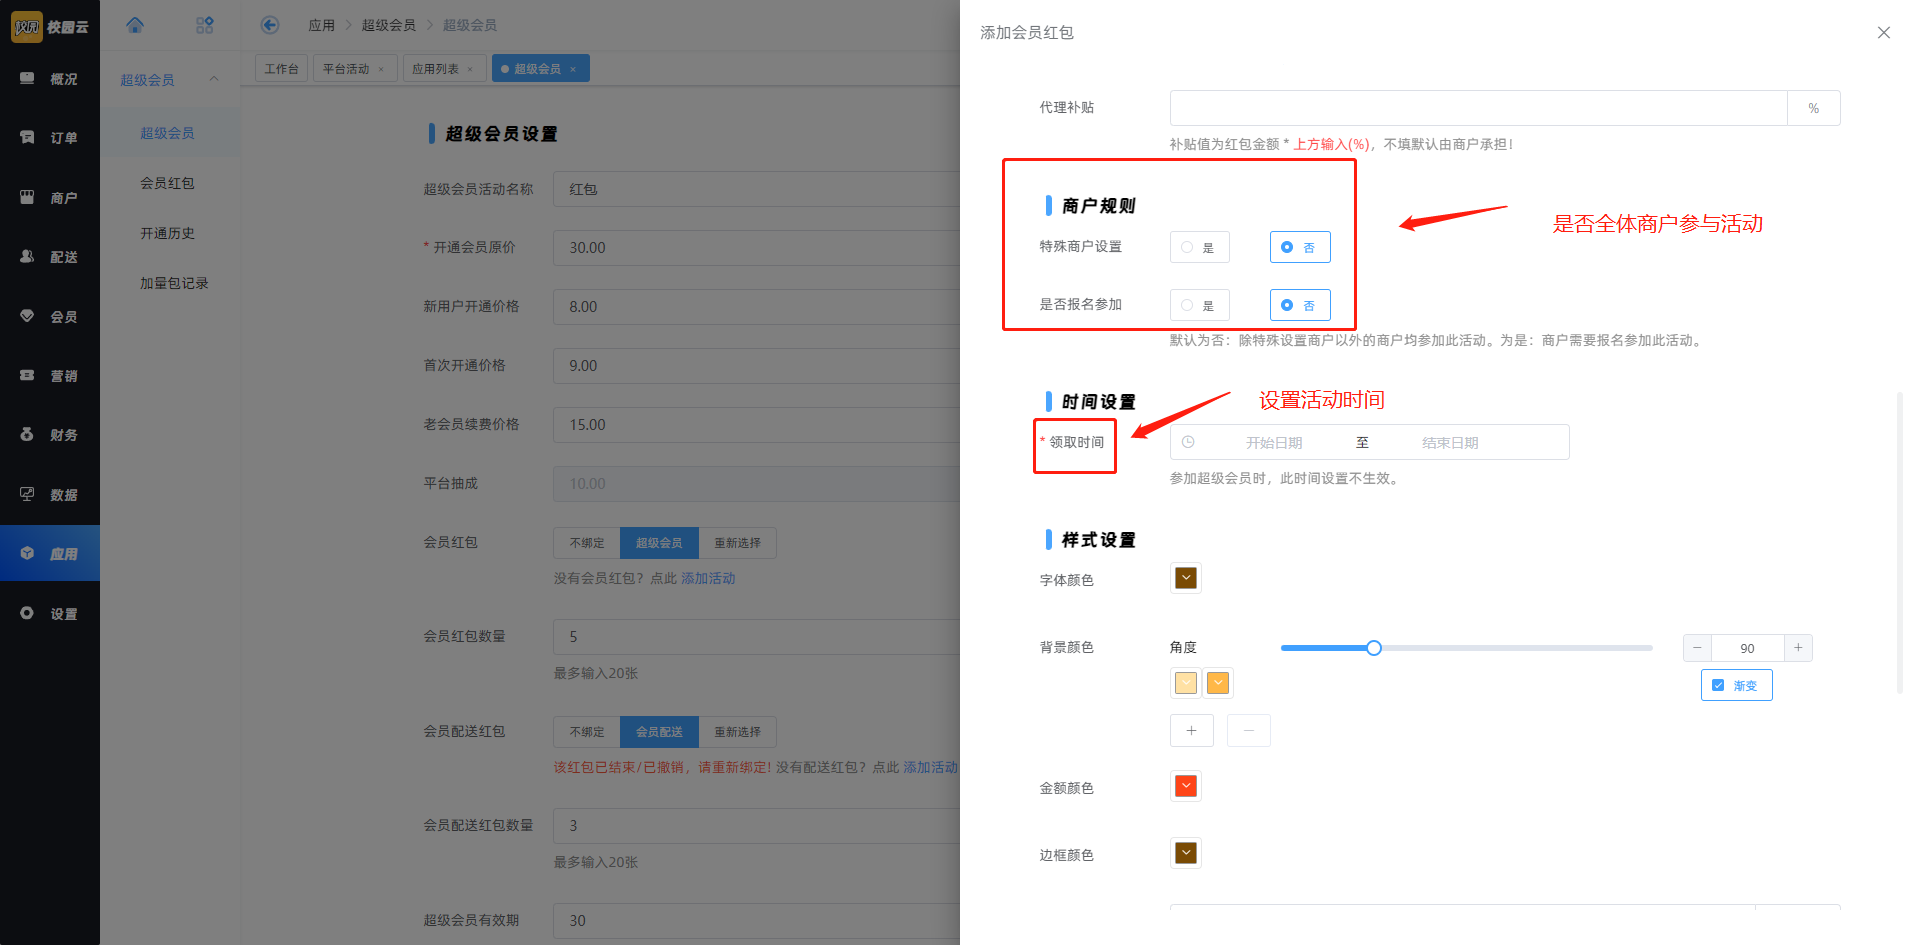1920x945 pixels.
Task: Open 配送 in the left sidebar
Action: 50,257
